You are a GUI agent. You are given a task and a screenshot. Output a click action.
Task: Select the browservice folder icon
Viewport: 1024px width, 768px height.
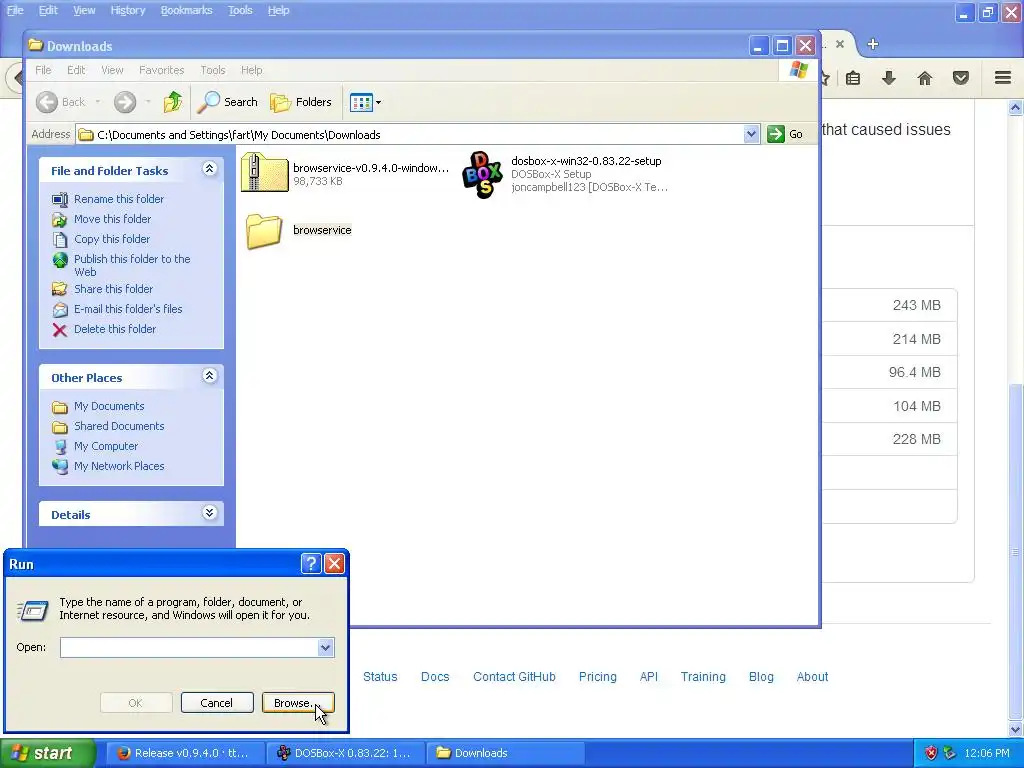264,231
